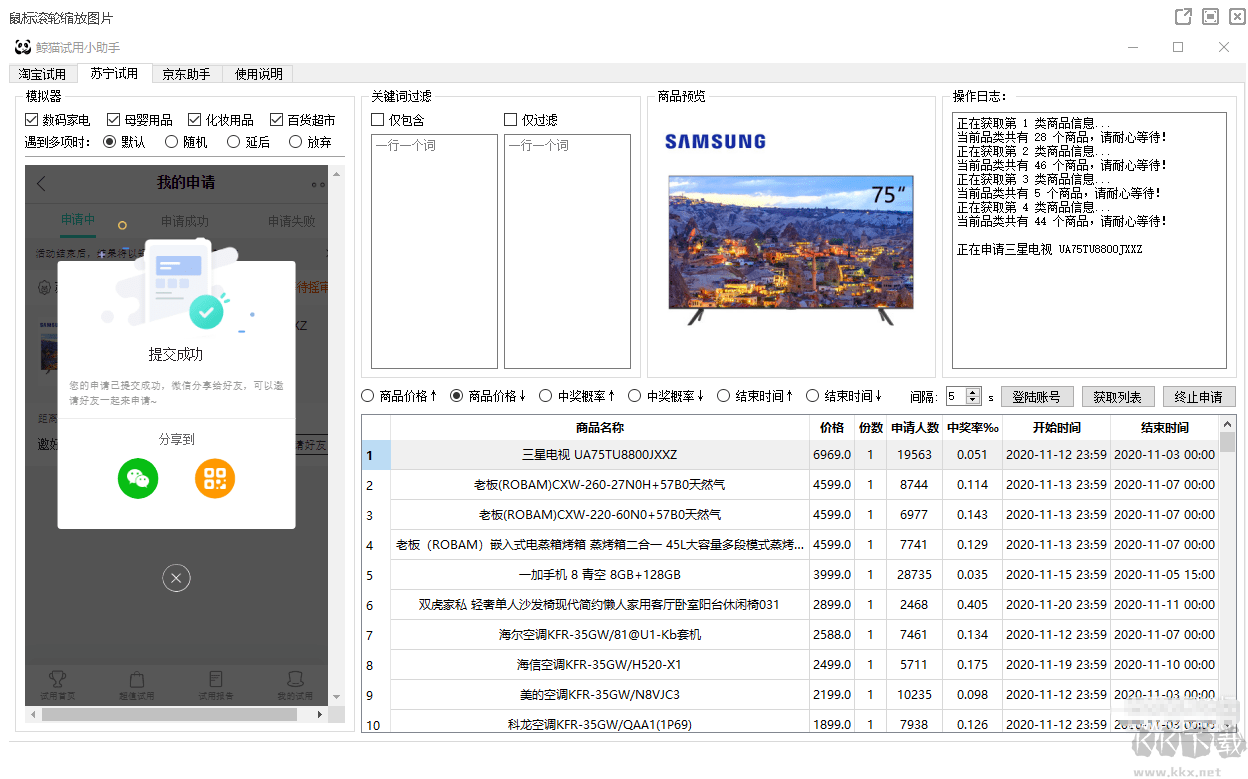
Task: Go back using the arrow beside 我的申请
Action: click(41, 183)
